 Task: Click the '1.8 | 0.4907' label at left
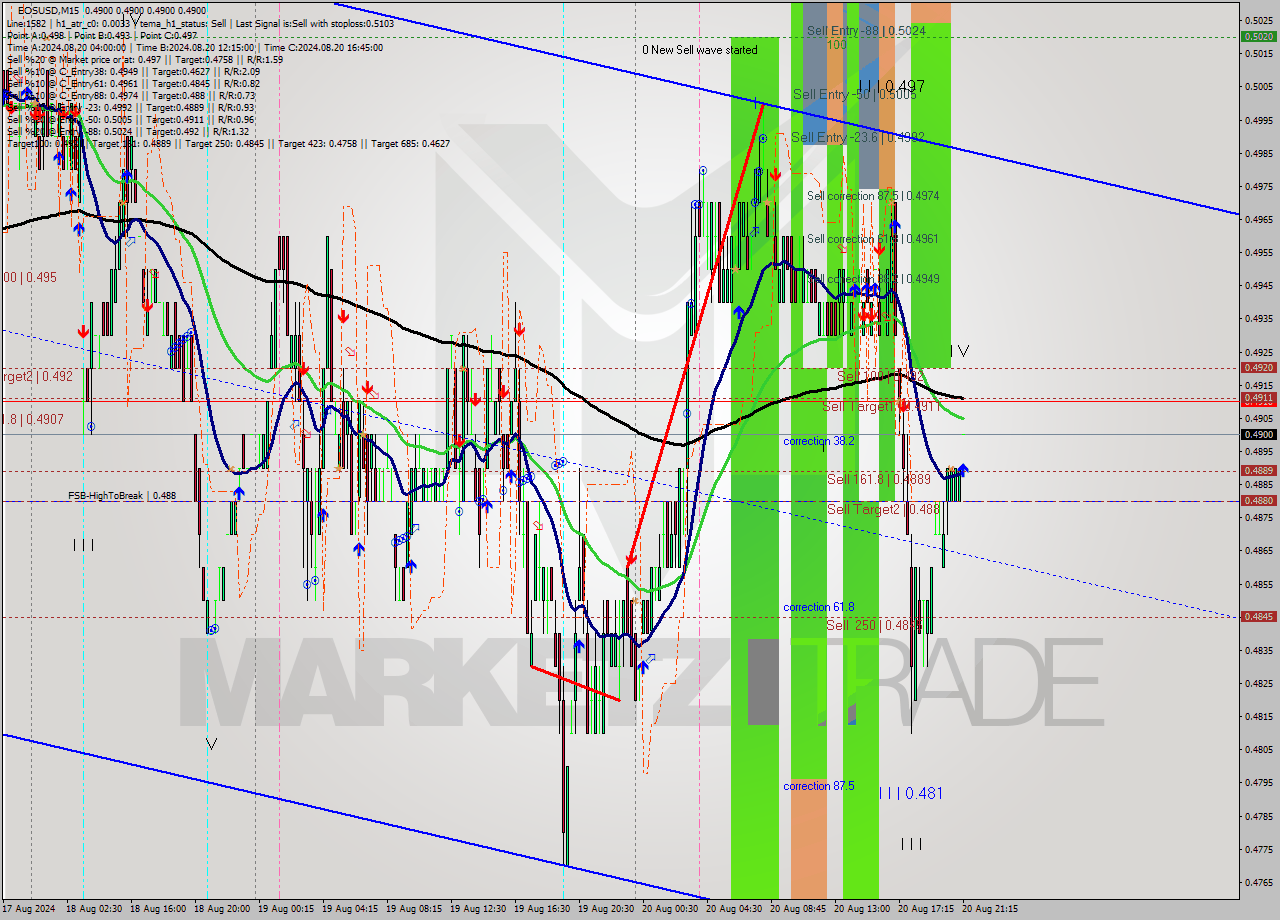point(32,419)
